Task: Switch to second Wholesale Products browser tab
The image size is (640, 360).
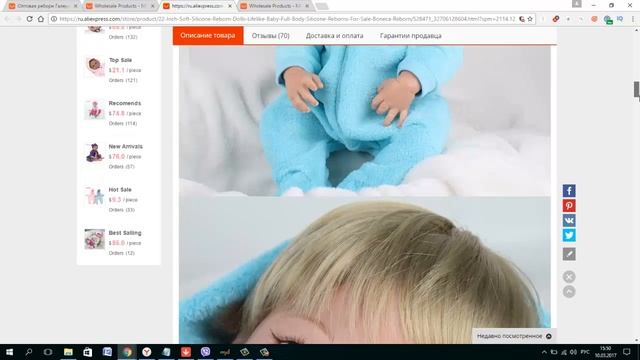Action: (120, 6)
